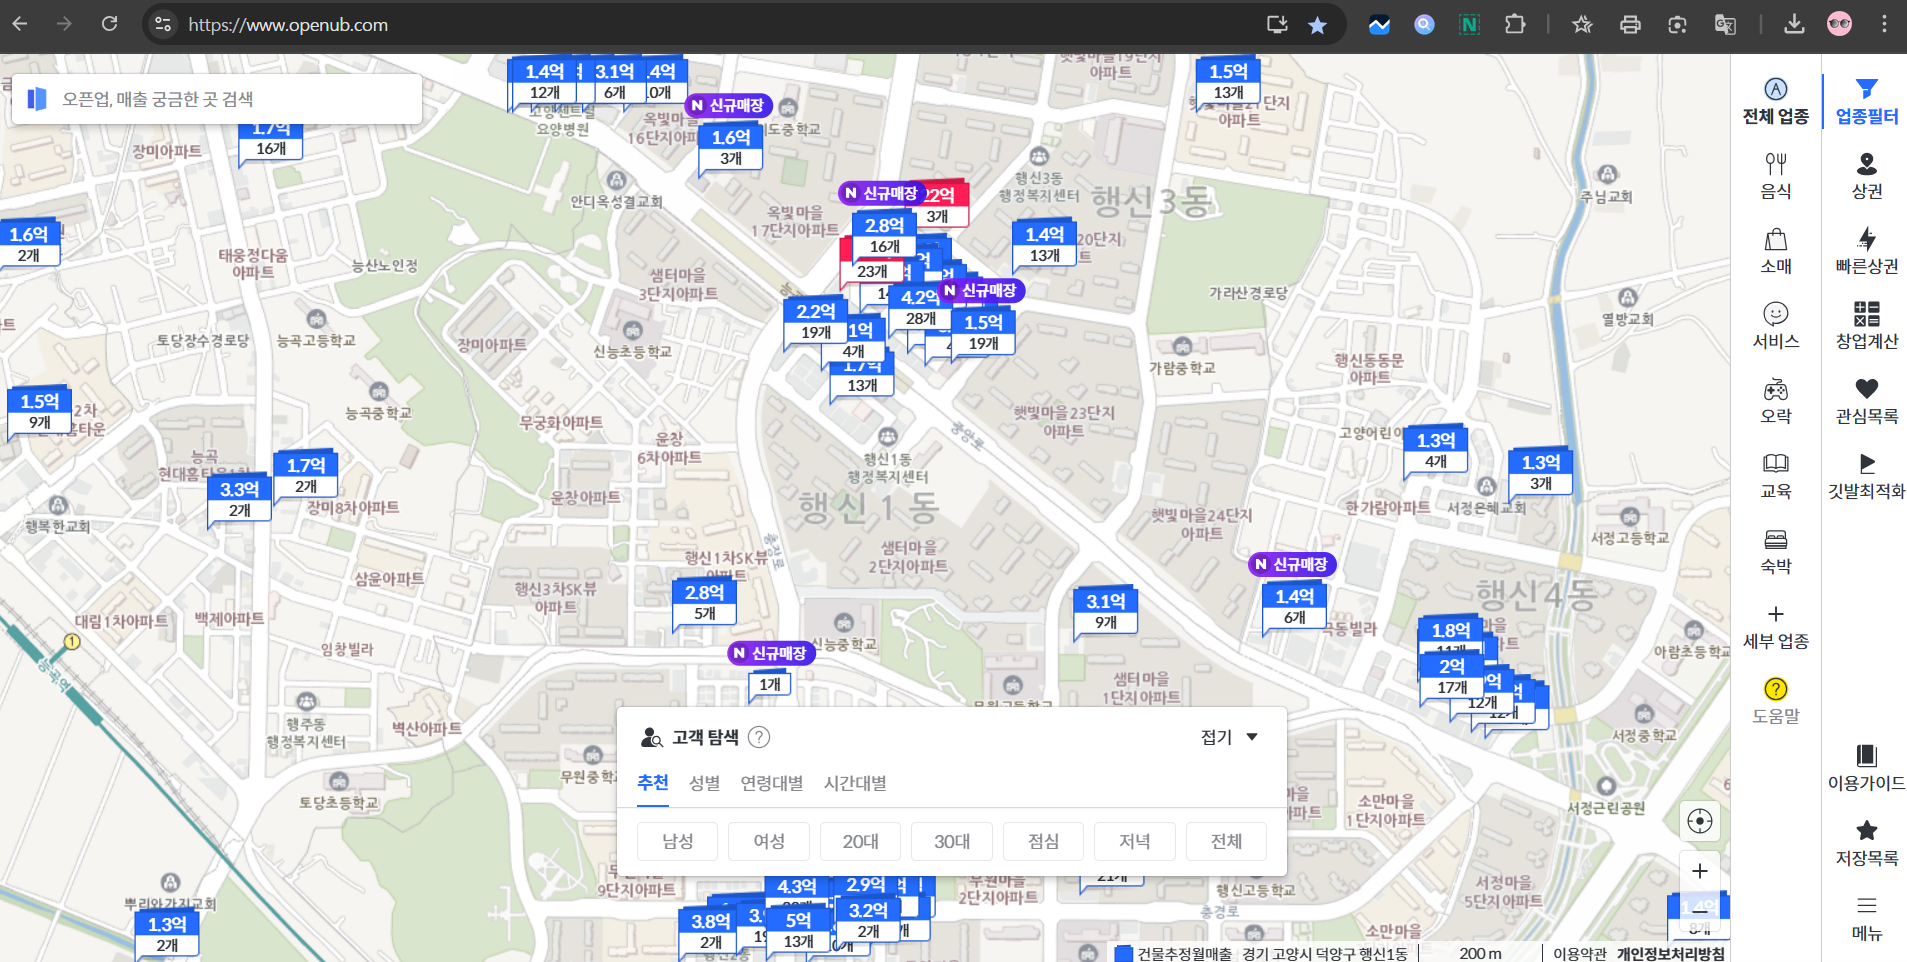Viewport: 1907px width, 962px height.
Task: Select the 숙박 lodging category icon
Action: pos(1775,539)
